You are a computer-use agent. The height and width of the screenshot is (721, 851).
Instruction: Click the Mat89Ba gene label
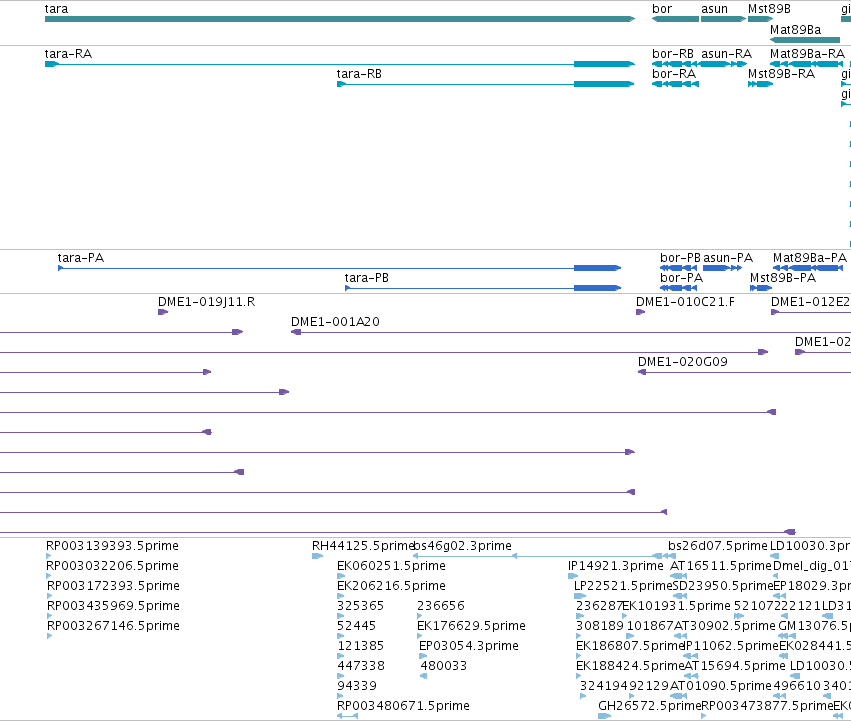click(795, 30)
